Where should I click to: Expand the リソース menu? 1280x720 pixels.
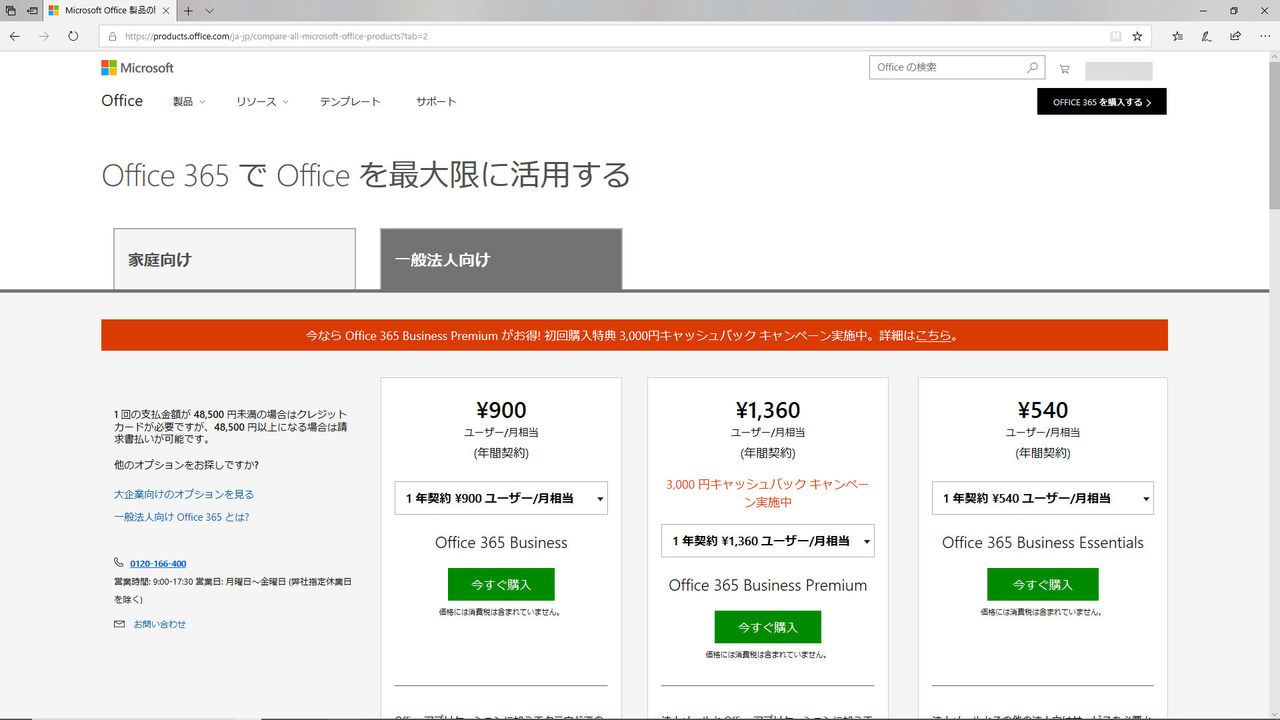(262, 102)
